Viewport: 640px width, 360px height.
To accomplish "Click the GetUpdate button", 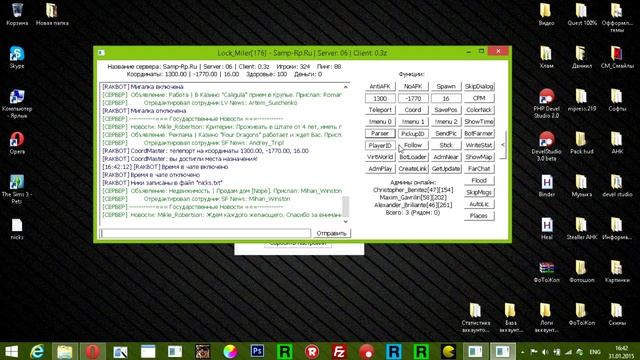I will click(x=446, y=169).
